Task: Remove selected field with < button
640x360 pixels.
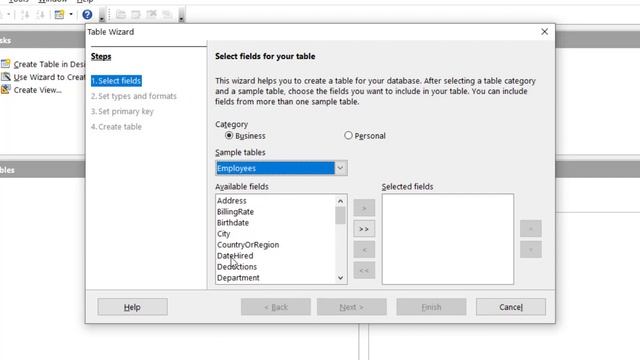Action: (x=364, y=250)
